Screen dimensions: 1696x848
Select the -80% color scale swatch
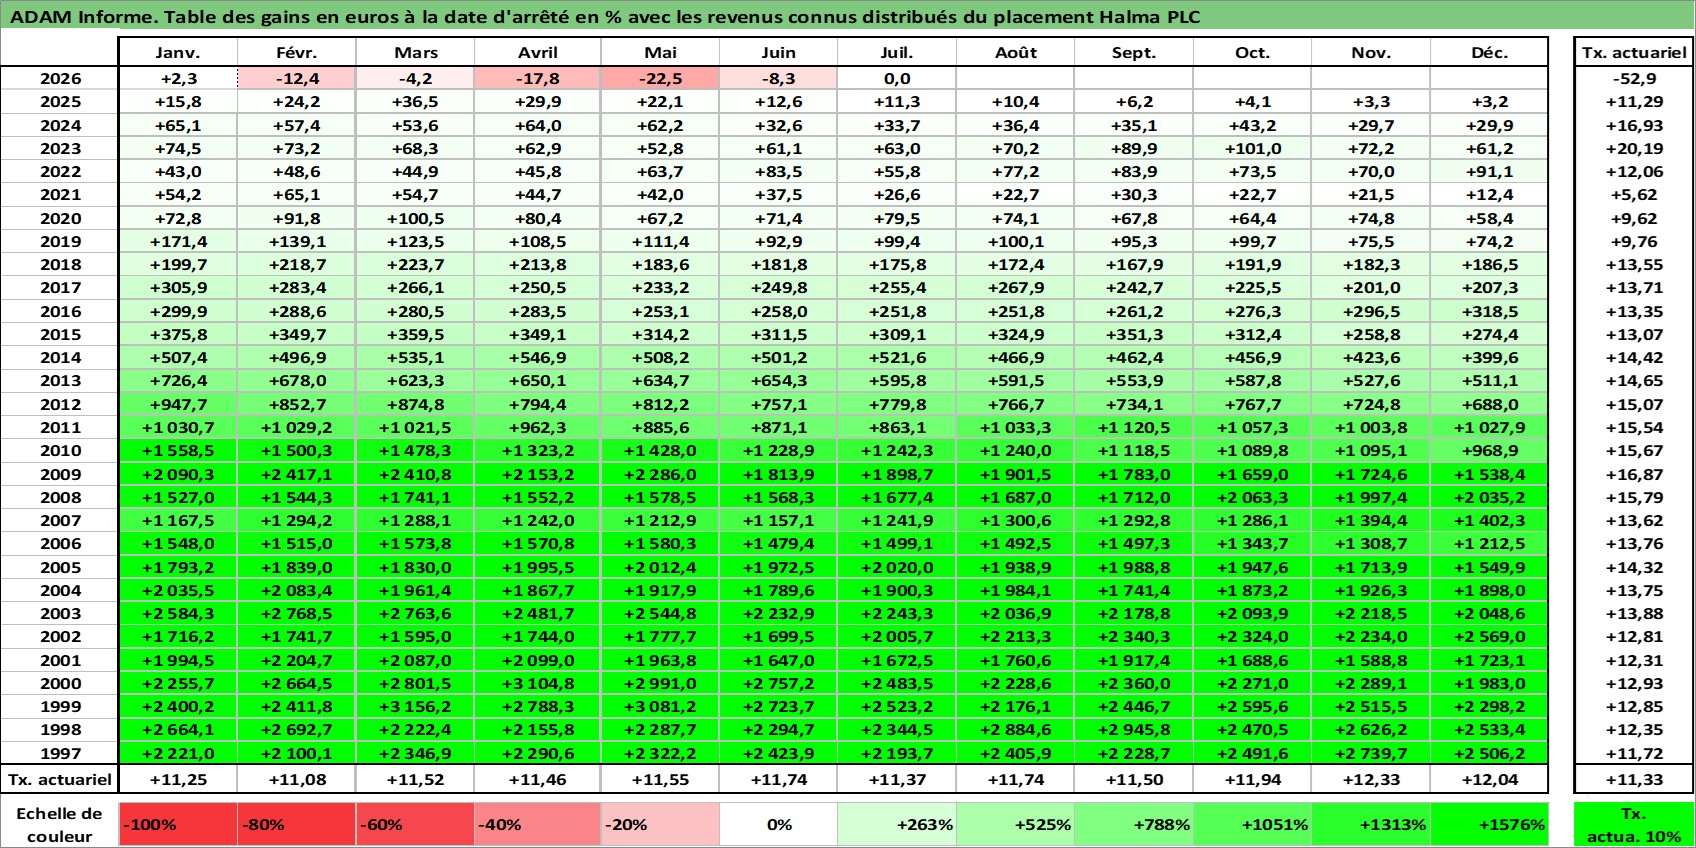(296, 825)
